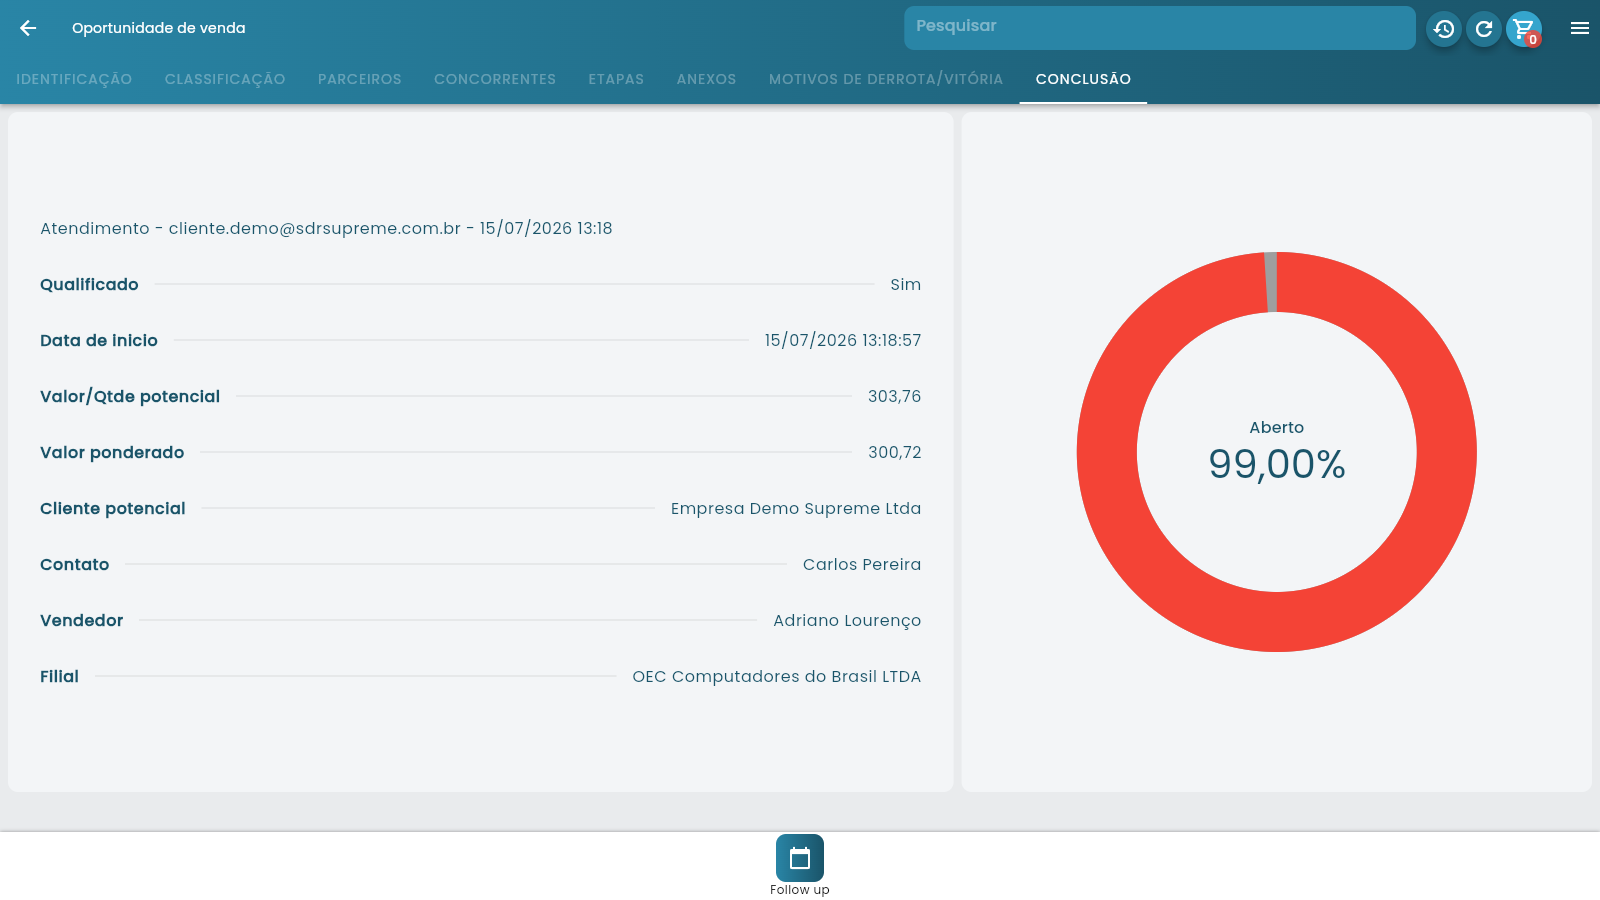
Task: Click the 99,00% Aberto chart label
Action: pos(1277,452)
